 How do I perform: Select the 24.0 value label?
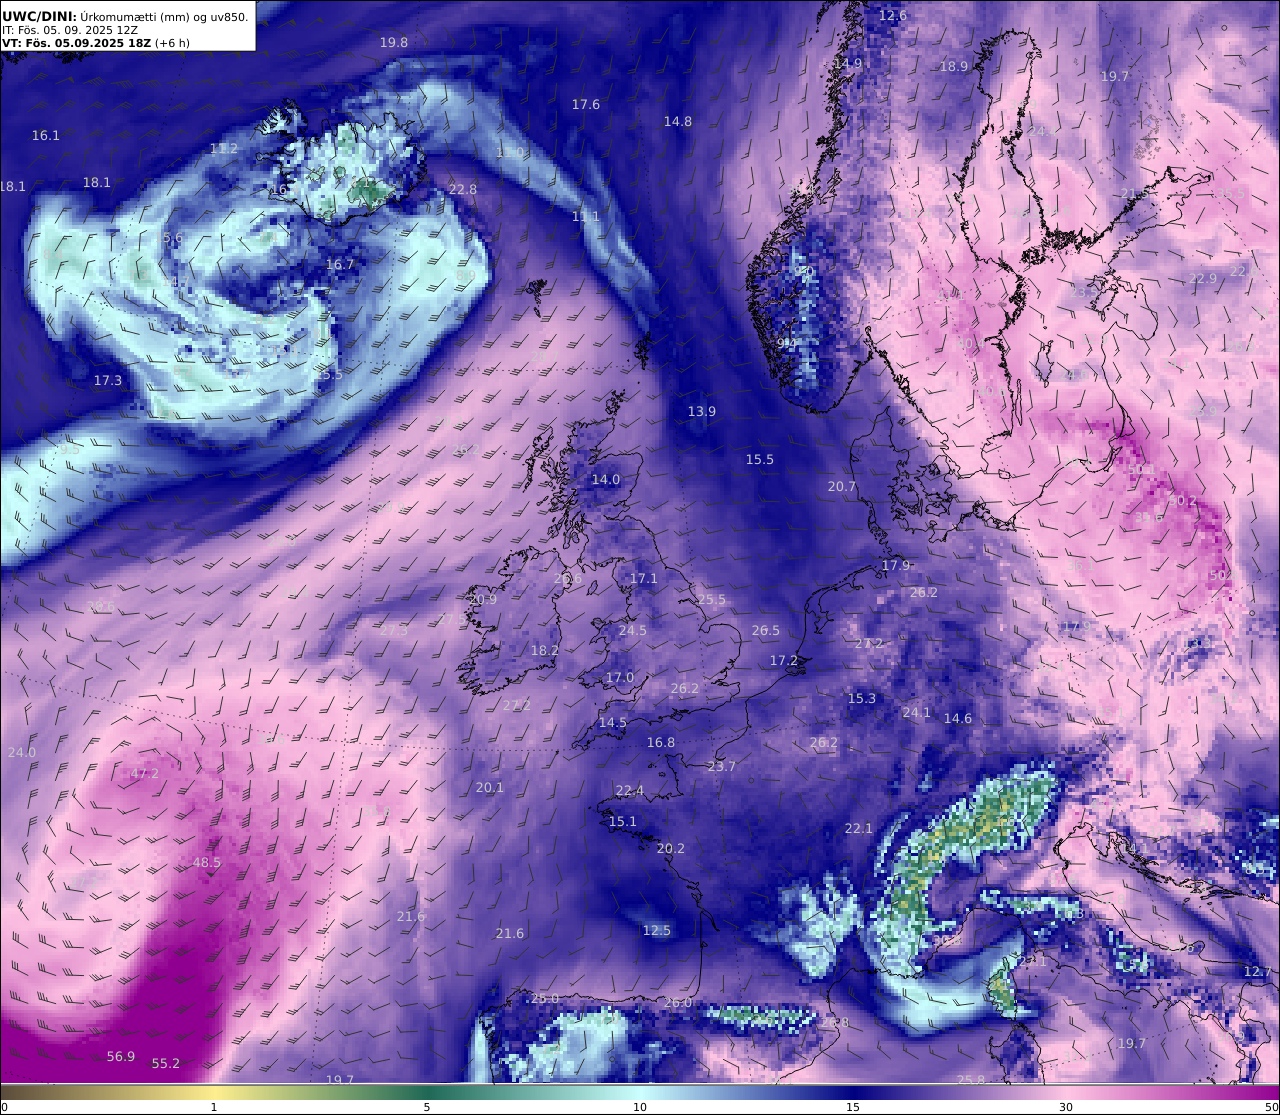(x=22, y=753)
